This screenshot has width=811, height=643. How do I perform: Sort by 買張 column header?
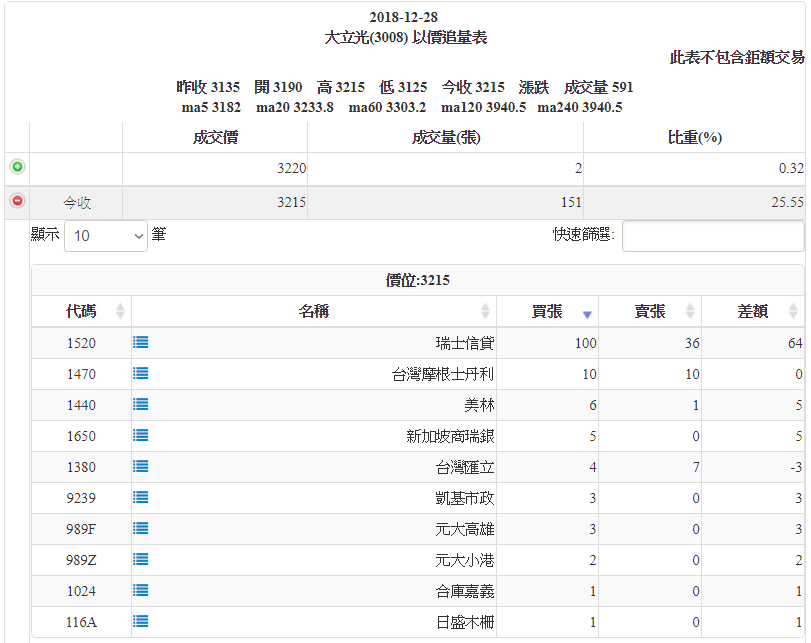pos(547,311)
